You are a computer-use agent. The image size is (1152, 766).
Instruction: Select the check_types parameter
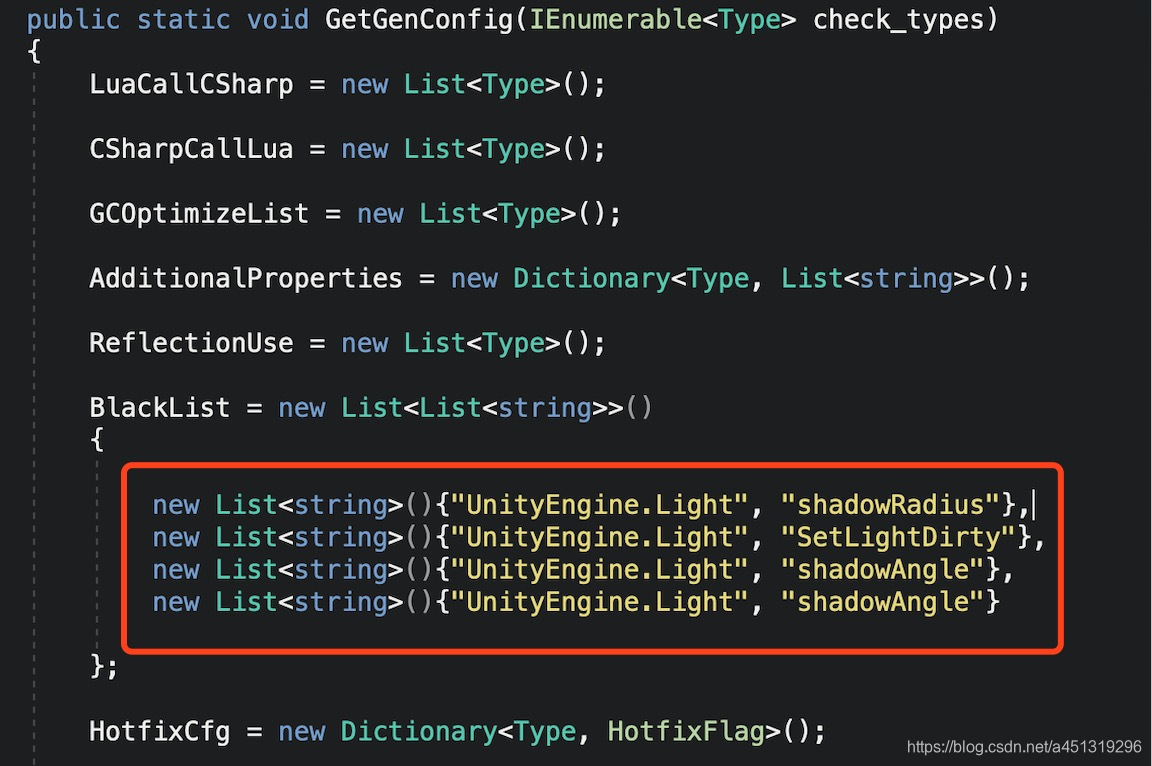click(x=900, y=18)
